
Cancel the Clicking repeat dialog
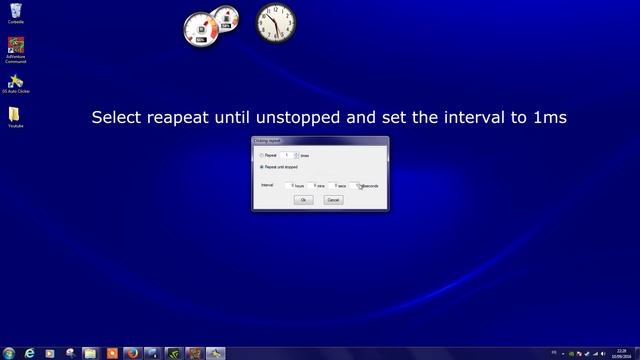click(333, 200)
